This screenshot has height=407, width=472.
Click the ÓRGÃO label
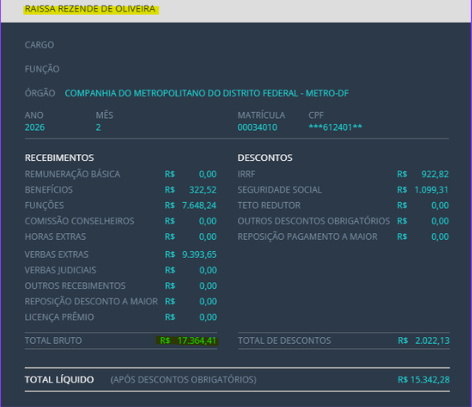pyautogui.click(x=40, y=93)
